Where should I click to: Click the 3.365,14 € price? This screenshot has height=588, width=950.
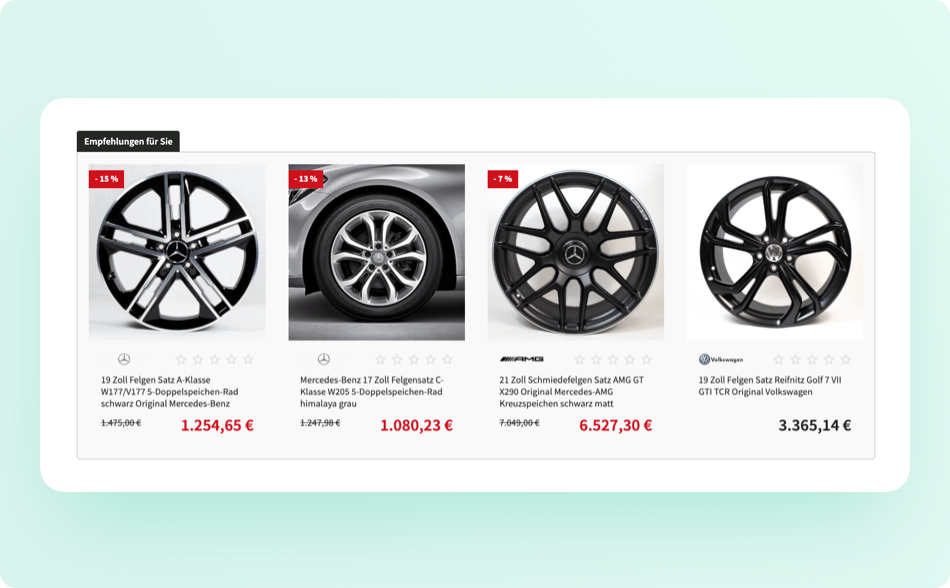[x=815, y=425]
